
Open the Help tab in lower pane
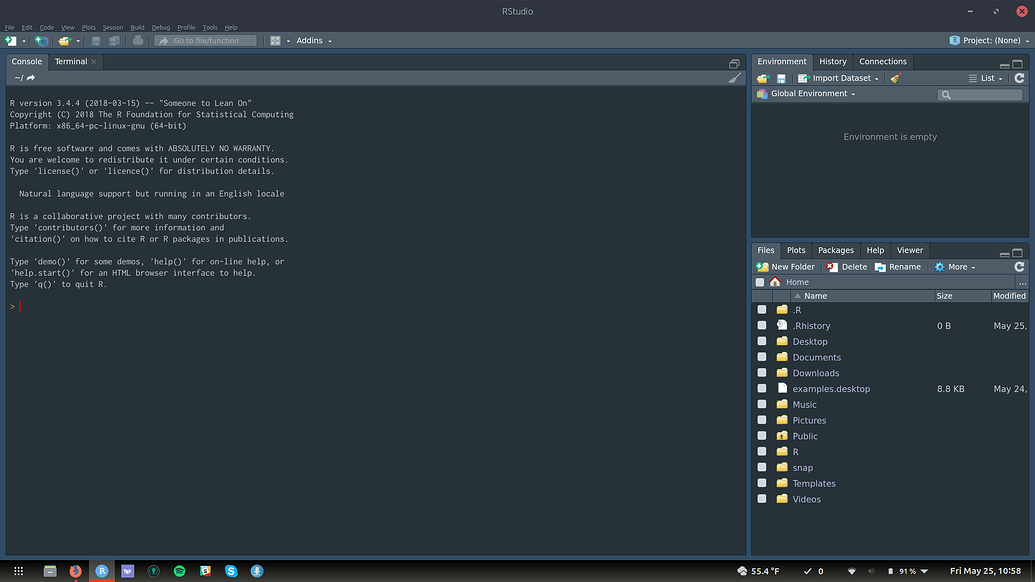(x=875, y=250)
